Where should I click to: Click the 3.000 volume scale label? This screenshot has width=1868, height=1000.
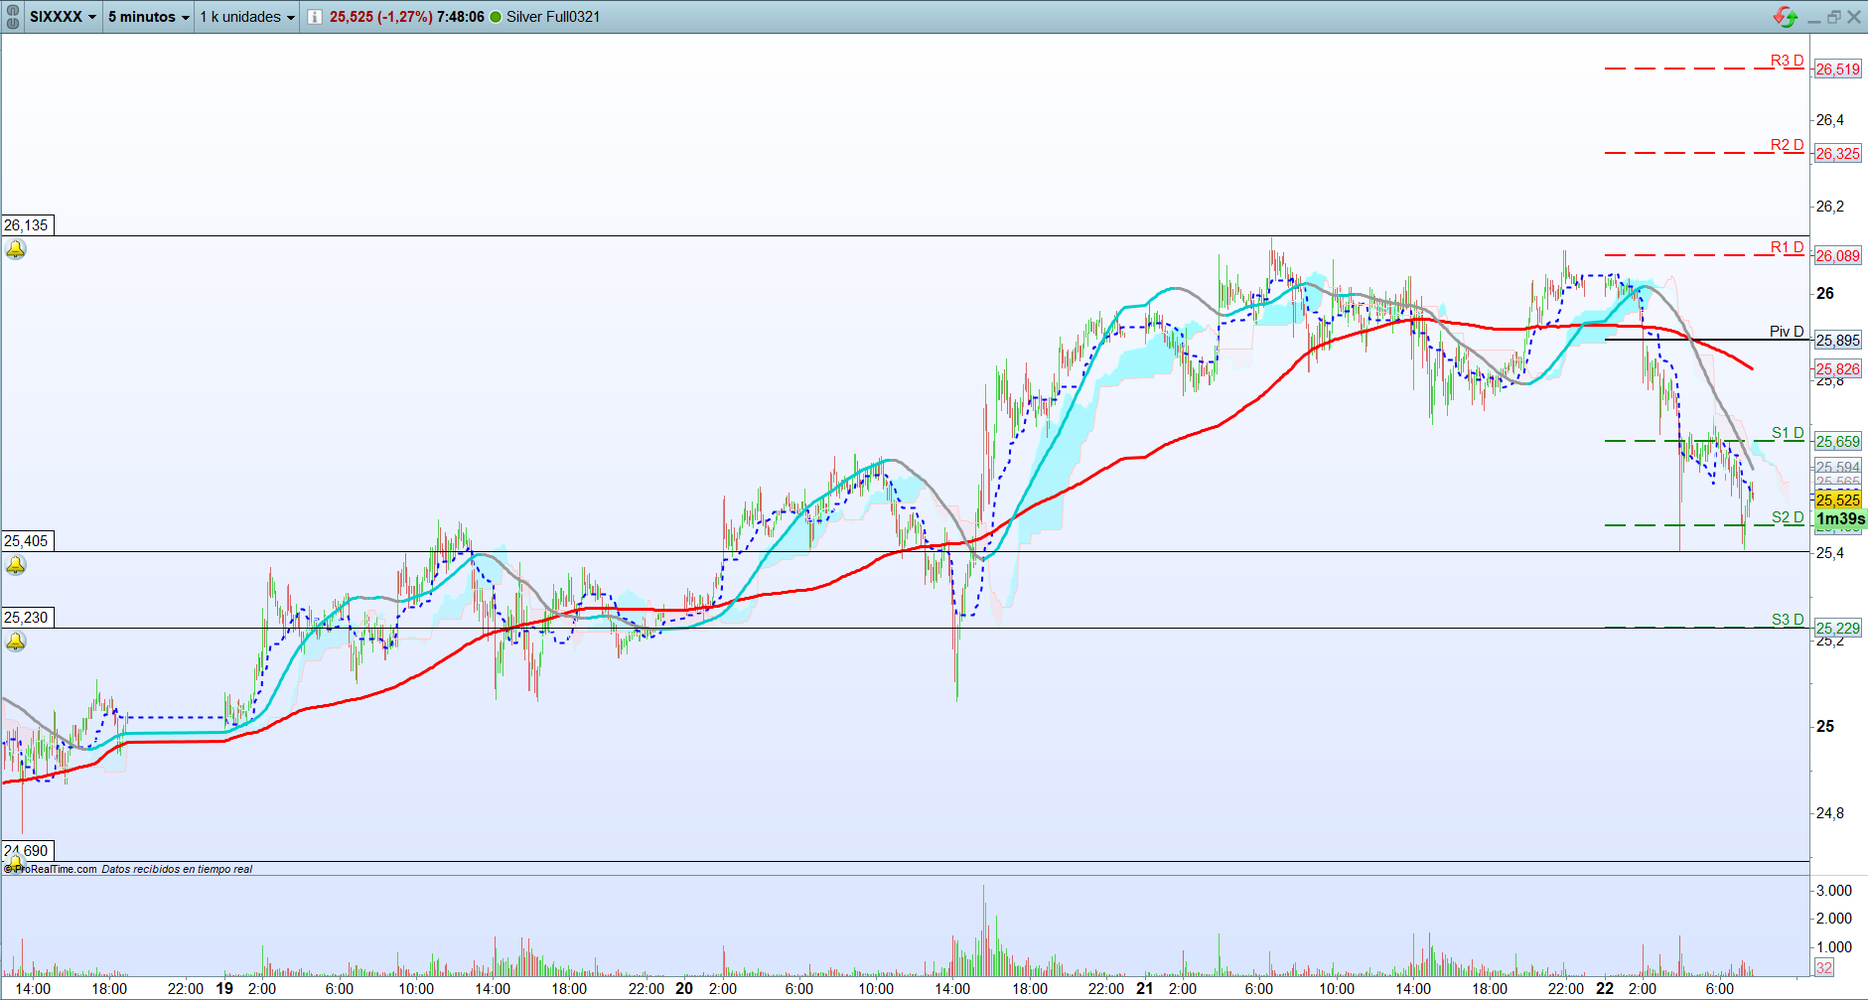pos(1834,890)
